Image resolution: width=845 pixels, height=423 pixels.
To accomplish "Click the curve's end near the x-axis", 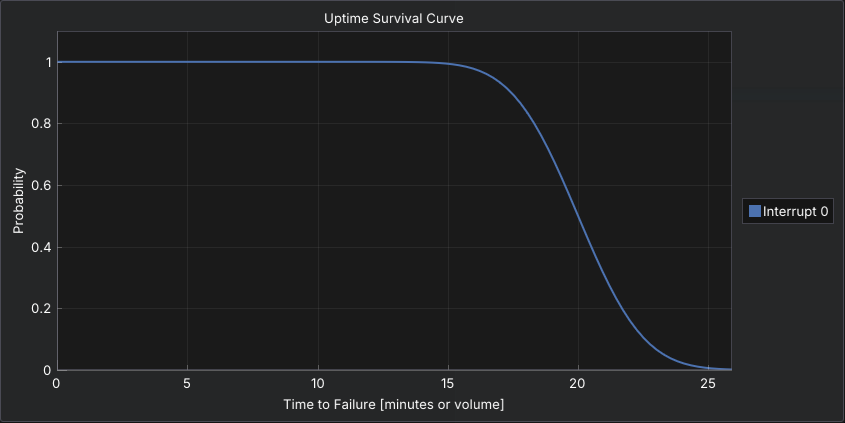I will tap(728, 369).
